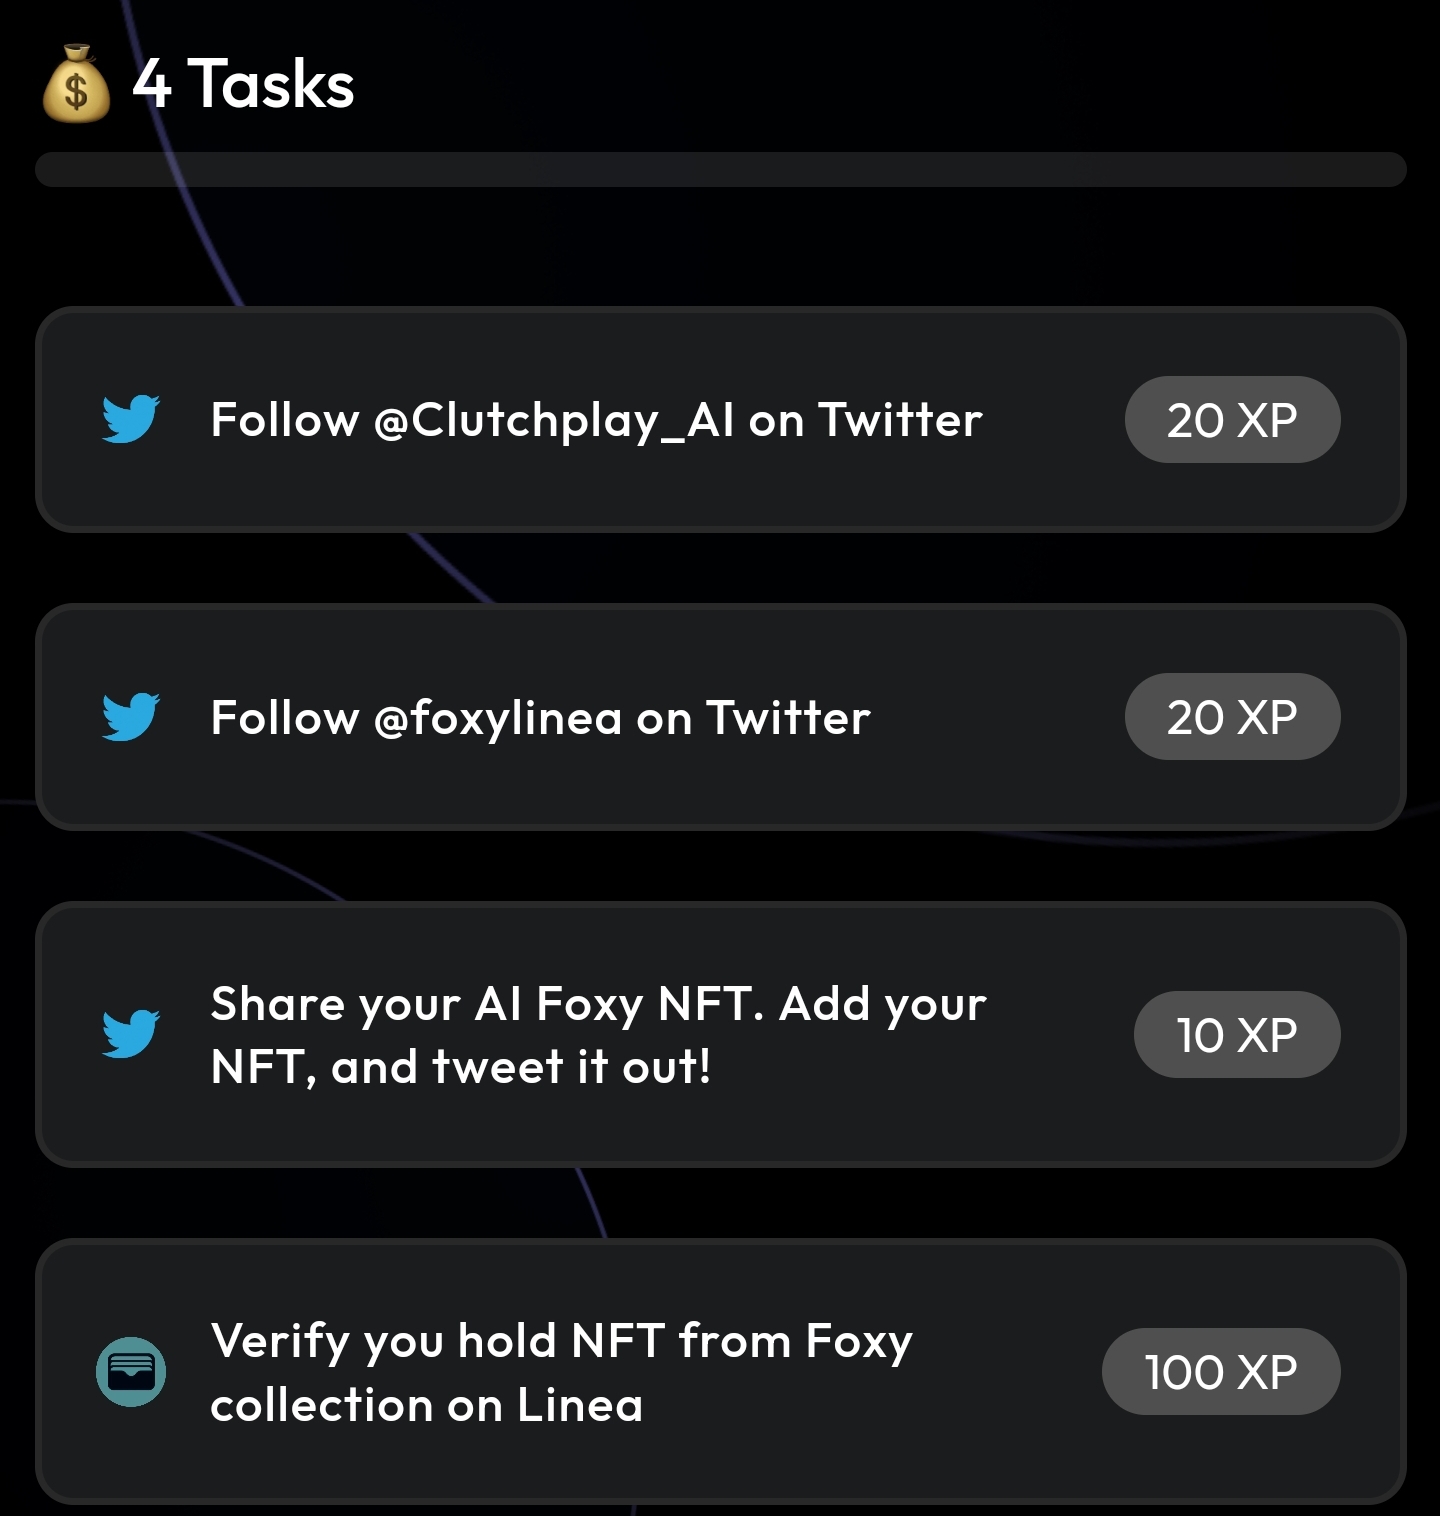Click the @foxylinea handle text
1440x1516 pixels.
(x=498, y=719)
